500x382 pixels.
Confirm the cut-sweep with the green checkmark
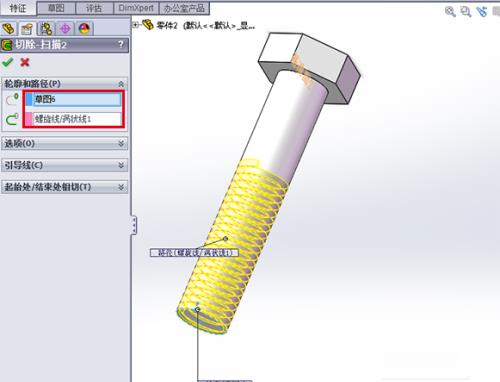click(7, 62)
